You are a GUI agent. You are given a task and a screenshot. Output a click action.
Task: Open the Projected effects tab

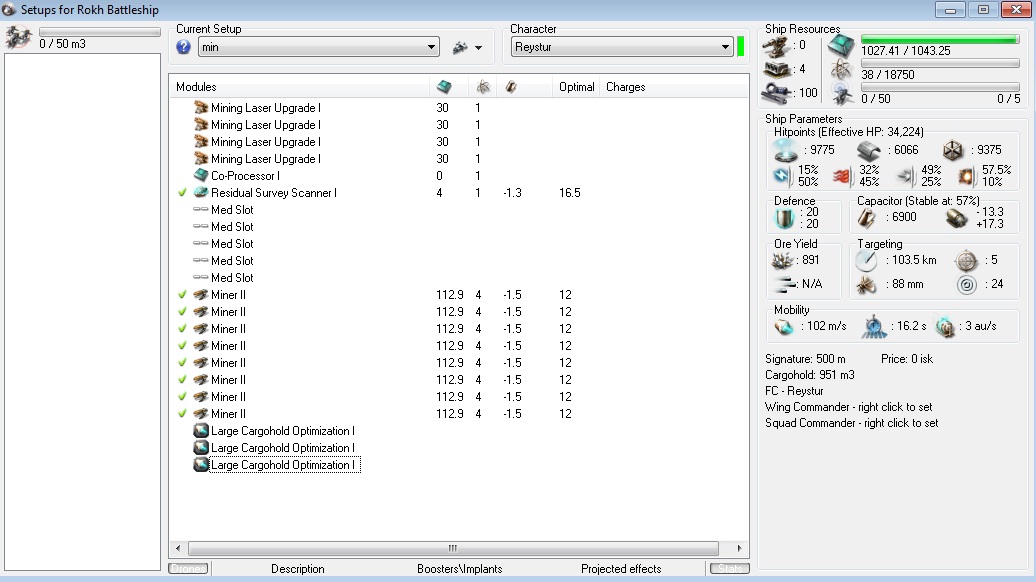tap(621, 569)
